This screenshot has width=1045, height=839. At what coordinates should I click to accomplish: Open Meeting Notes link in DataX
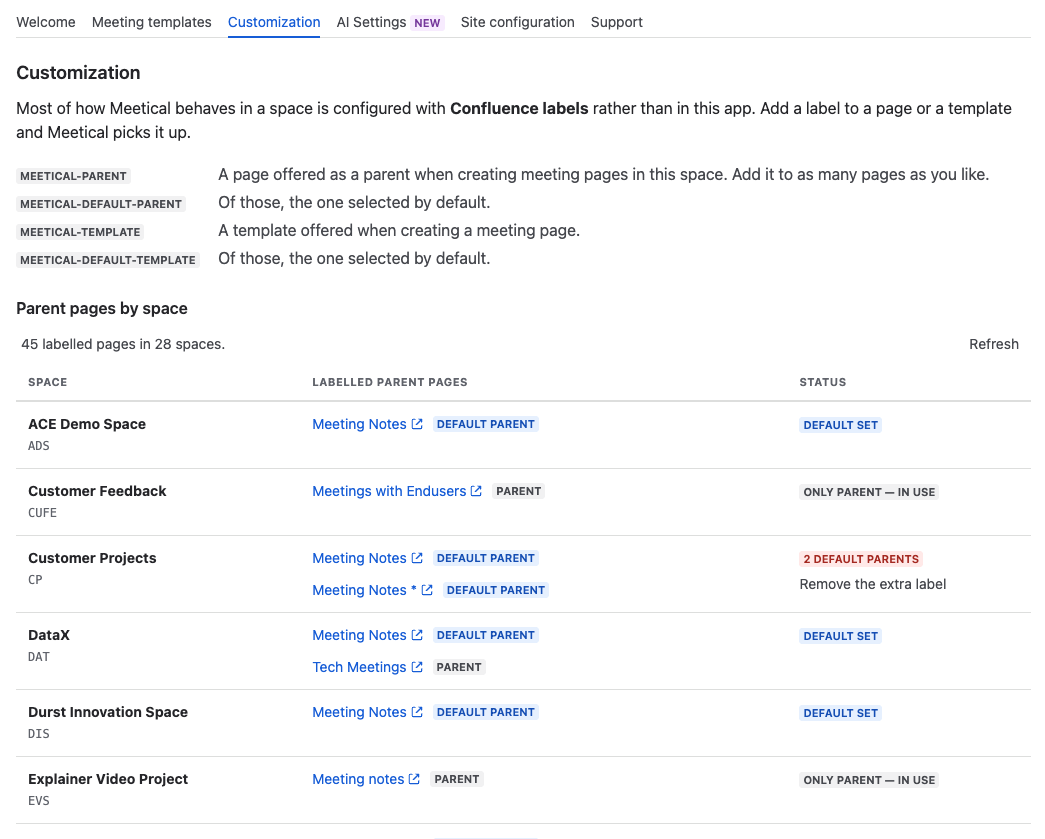[359, 635]
